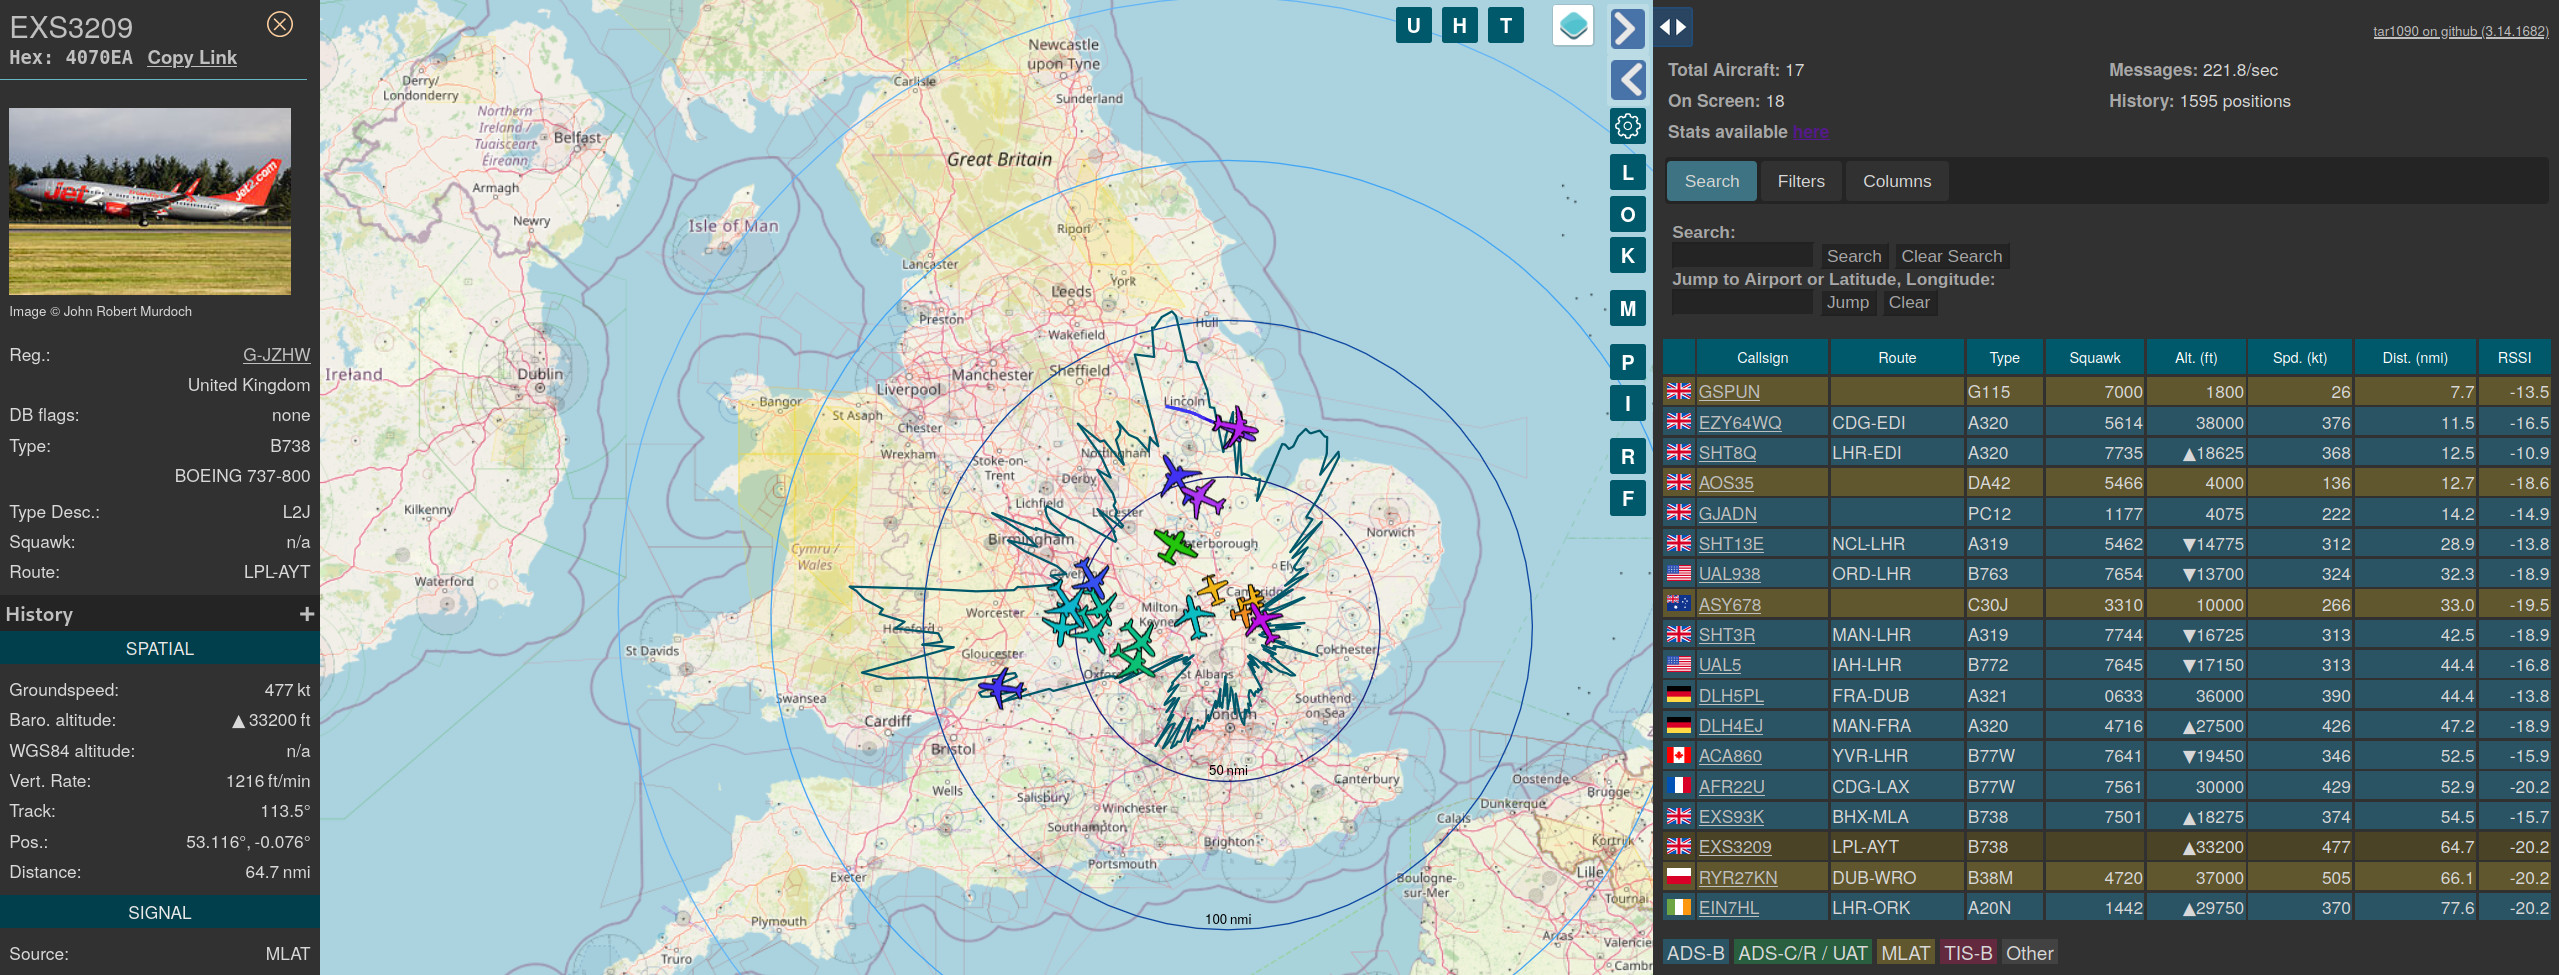
Task: Click the Jump button
Action: (1847, 302)
